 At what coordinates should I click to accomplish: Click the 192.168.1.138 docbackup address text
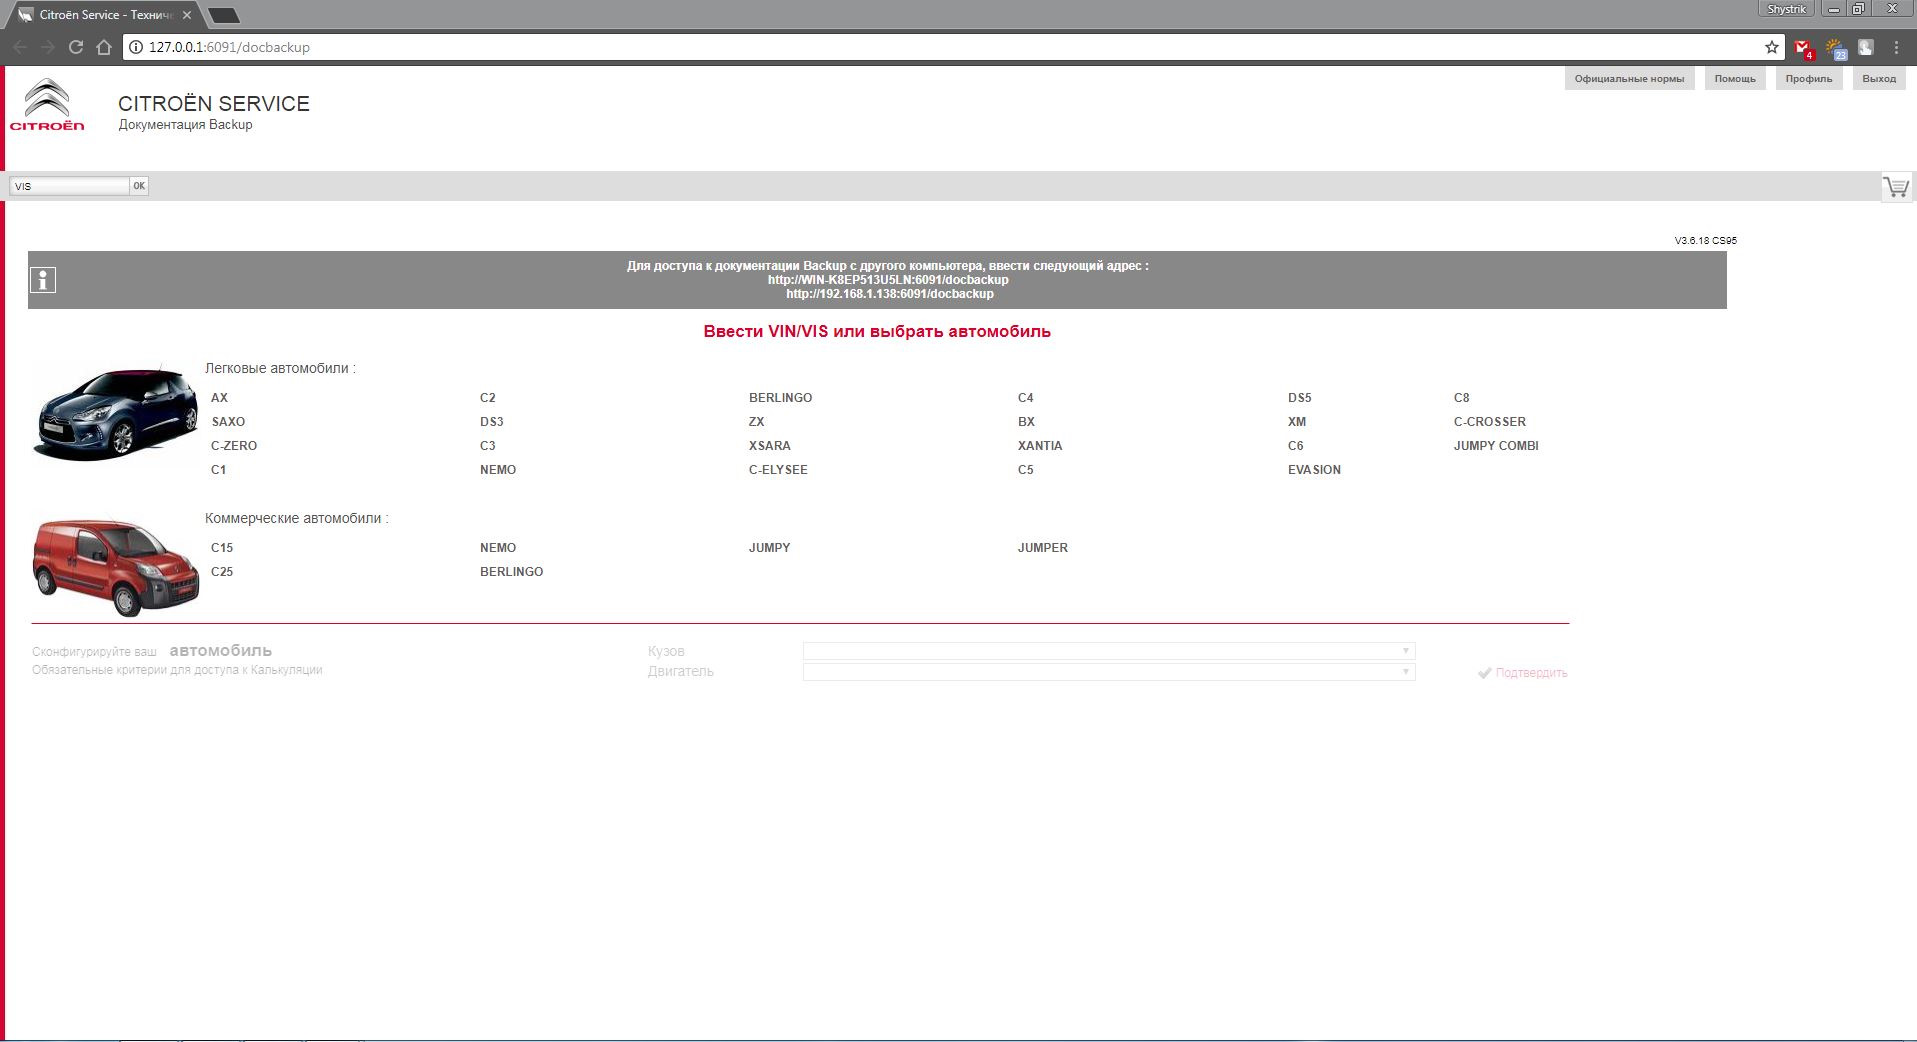pos(890,294)
